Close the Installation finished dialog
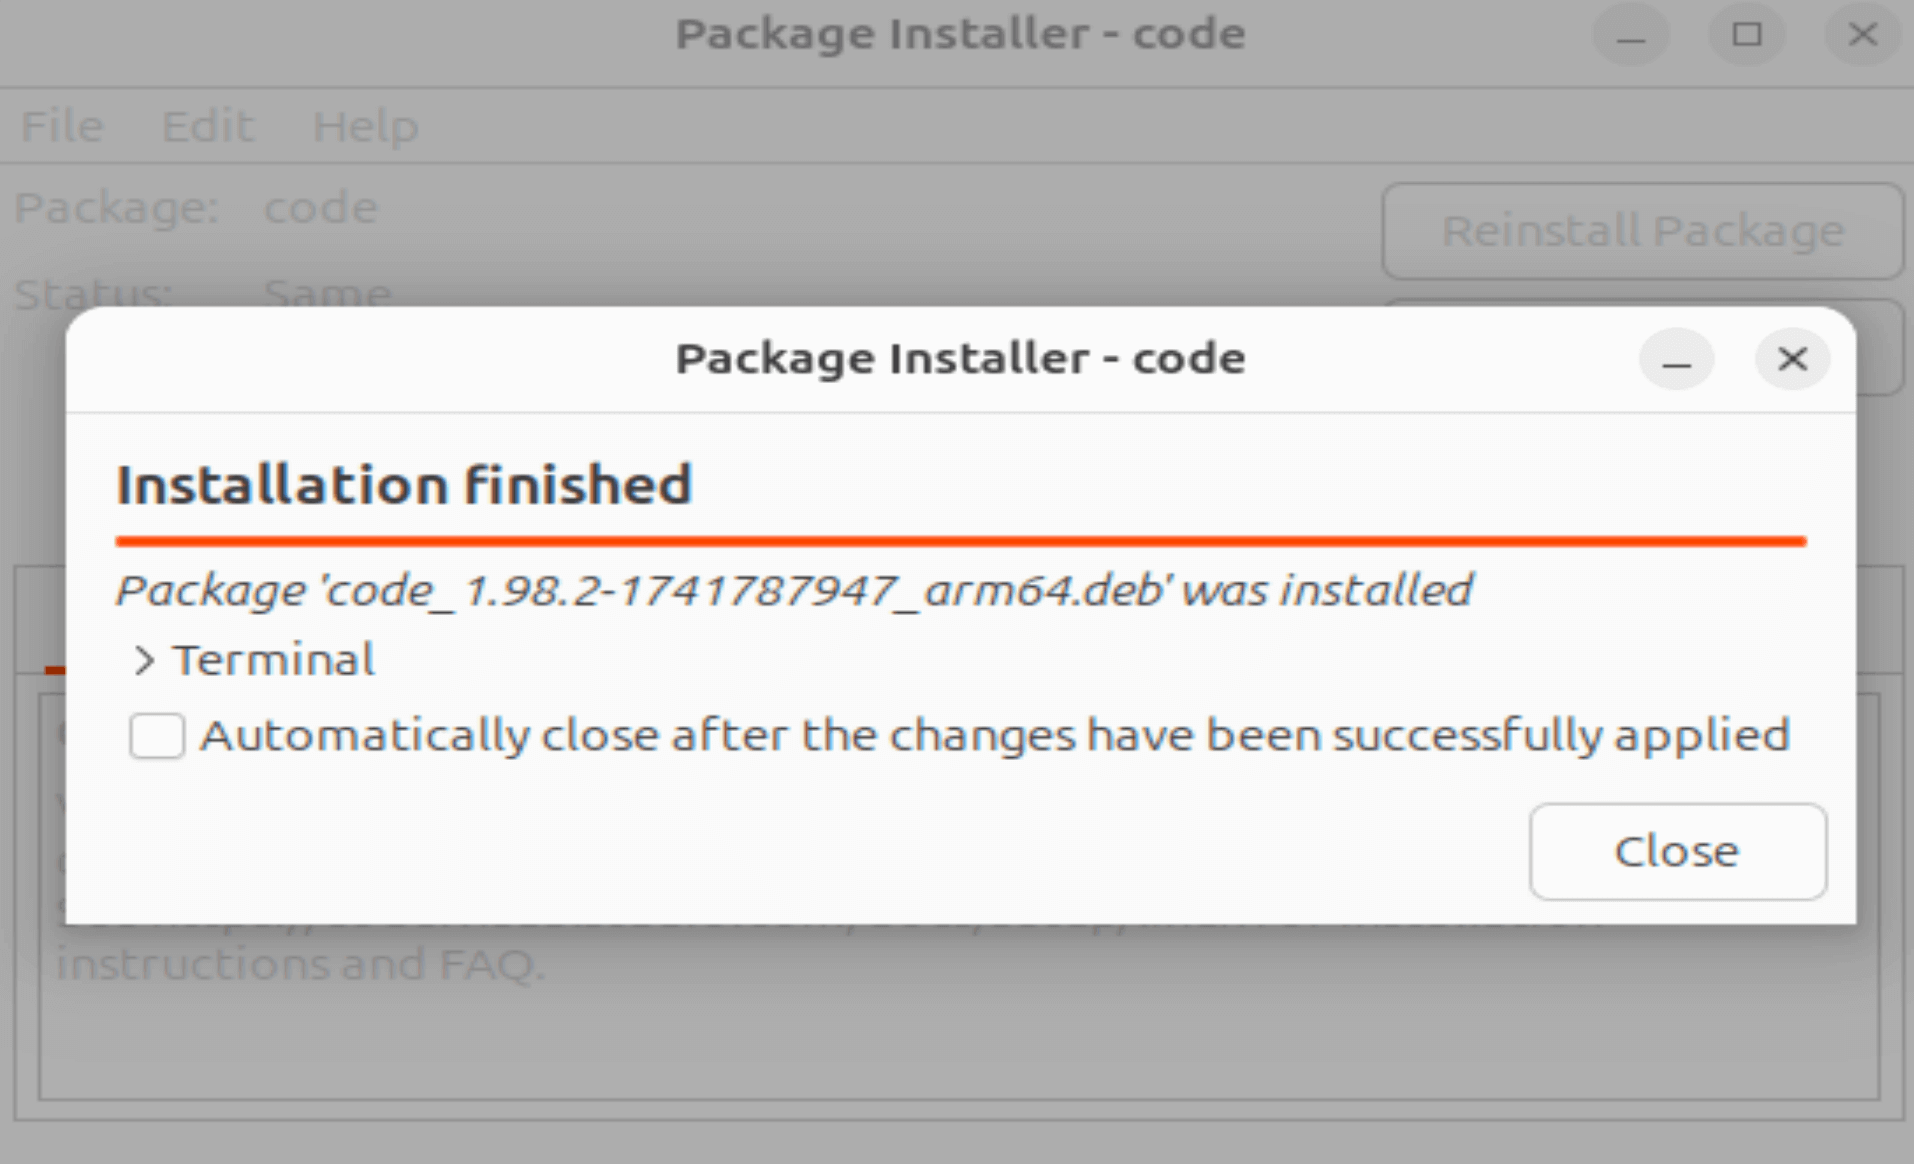 click(1792, 360)
